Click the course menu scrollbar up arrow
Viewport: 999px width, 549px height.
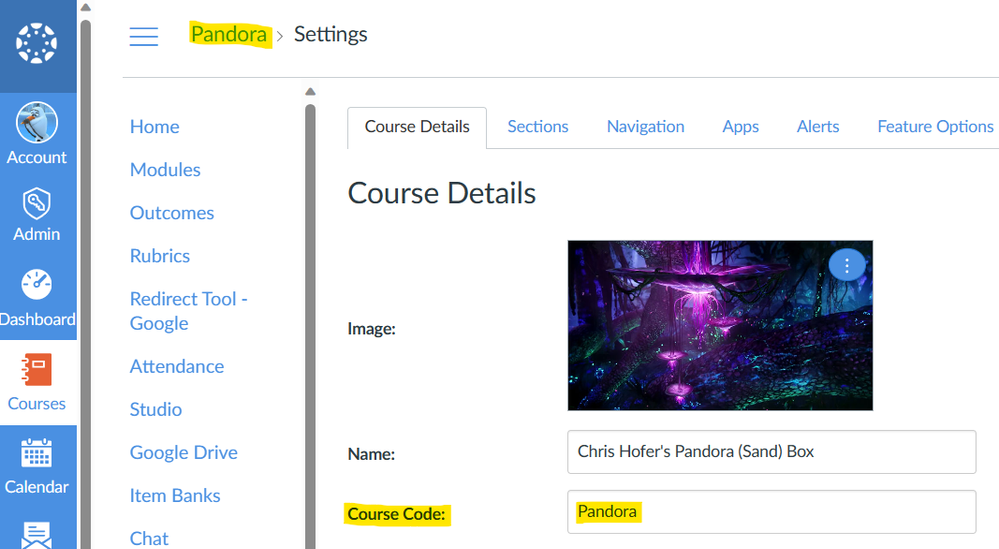pos(310,92)
